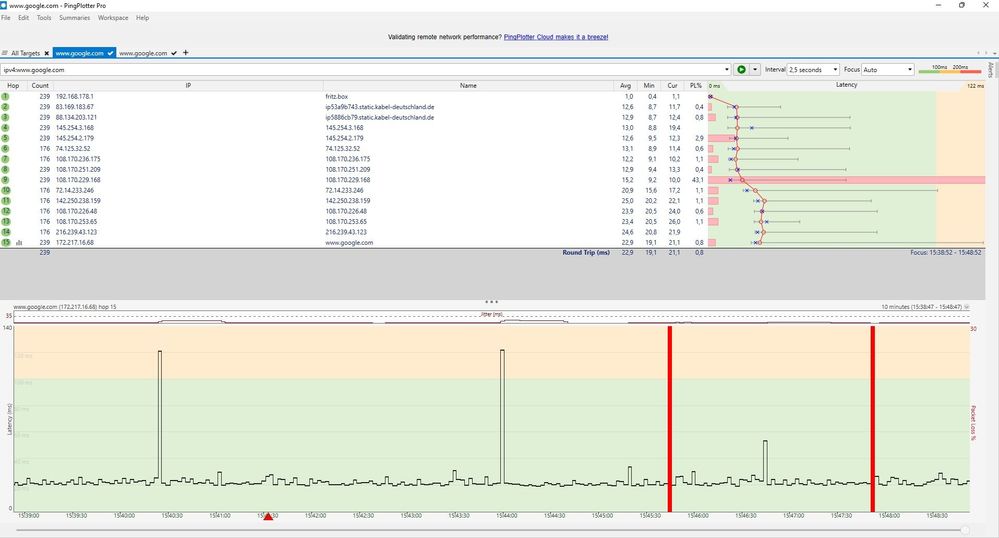Screen dimensions: 999x538
Task: Start tracing with the green play button
Action: pos(741,69)
